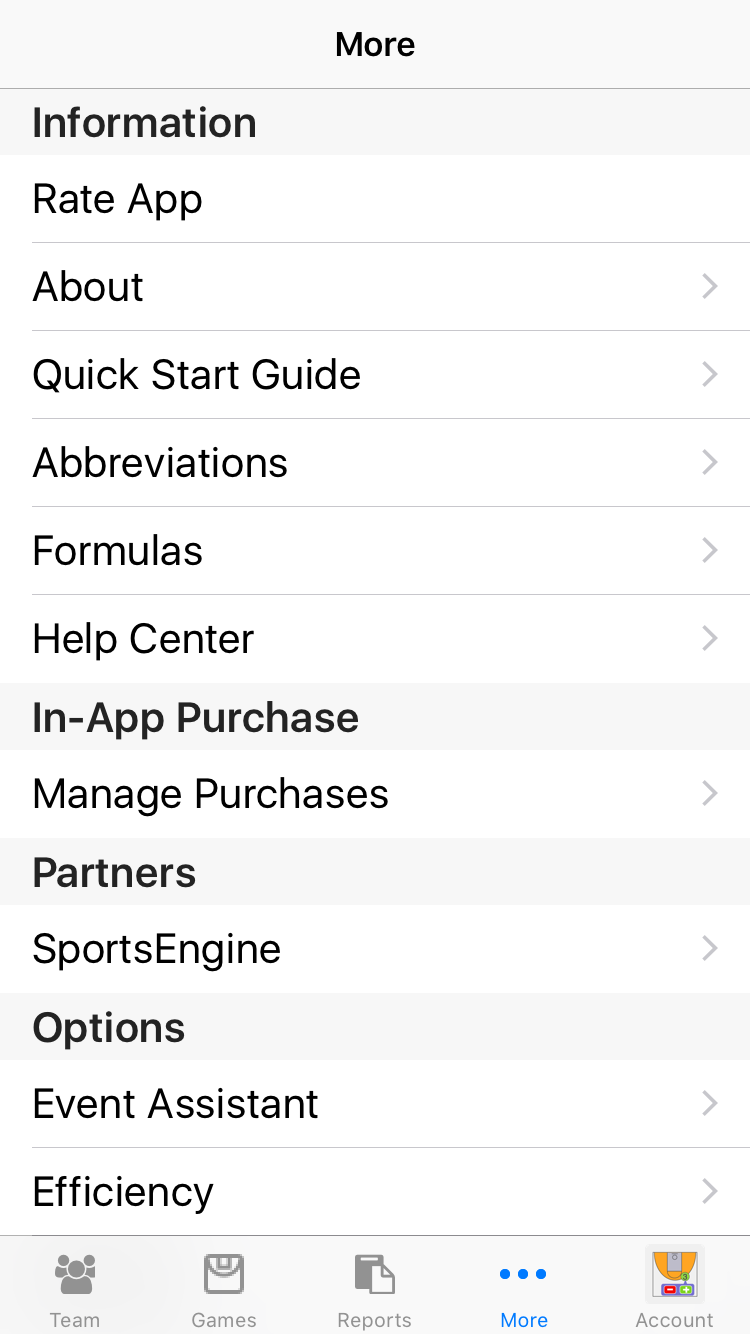Open Quick Start Guide
The height and width of the screenshot is (1334, 750).
coord(196,375)
